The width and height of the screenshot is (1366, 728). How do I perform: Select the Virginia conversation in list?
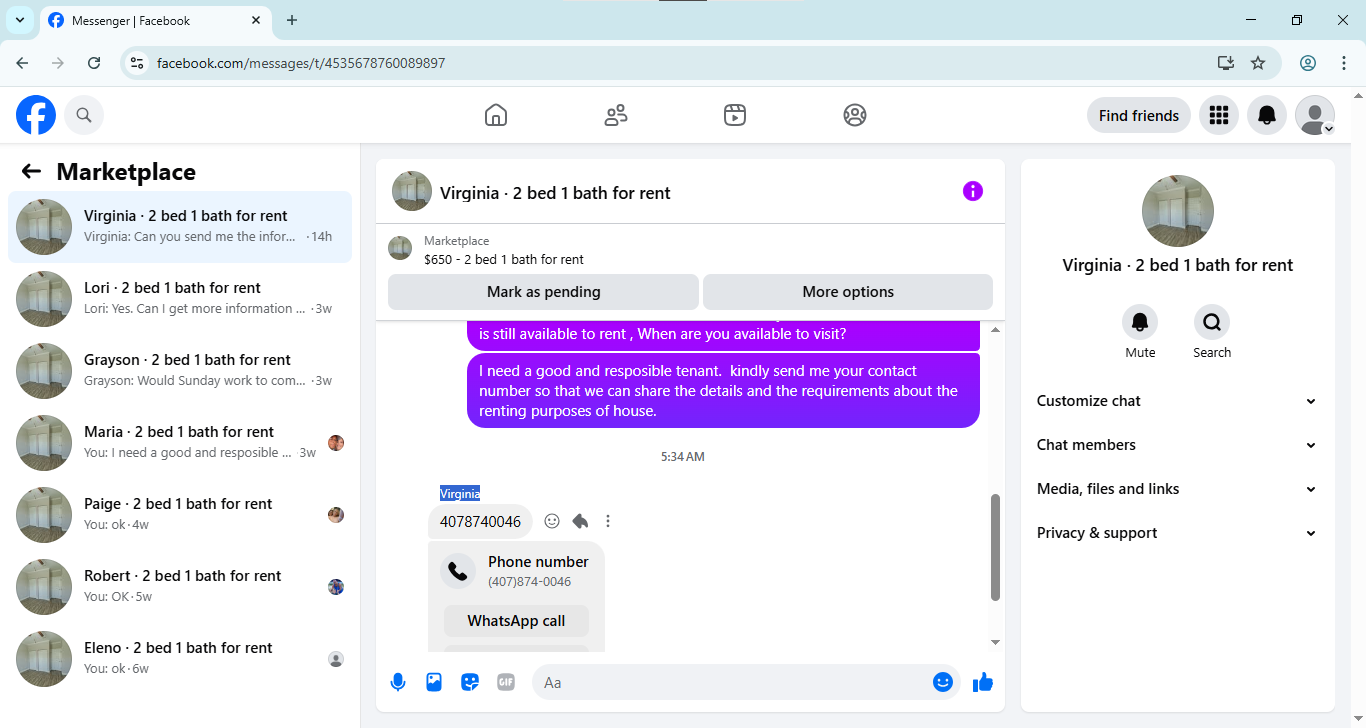click(x=180, y=227)
